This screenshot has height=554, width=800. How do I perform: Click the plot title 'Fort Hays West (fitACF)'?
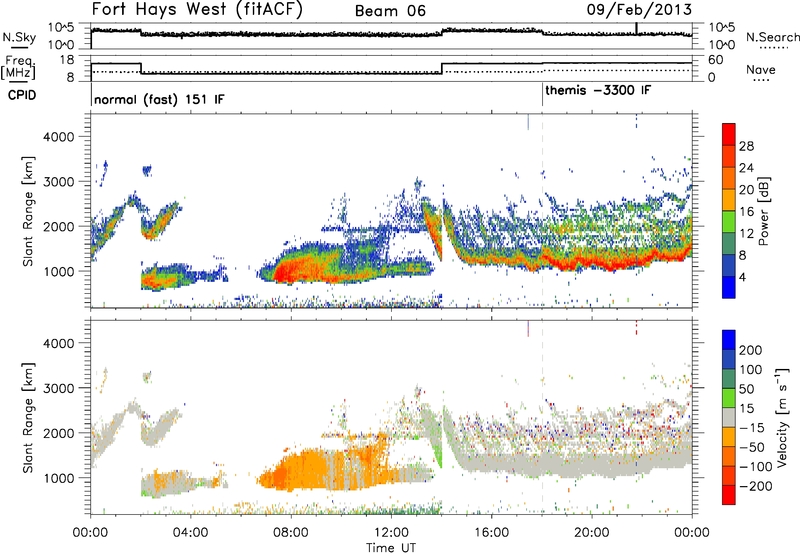click(x=197, y=10)
